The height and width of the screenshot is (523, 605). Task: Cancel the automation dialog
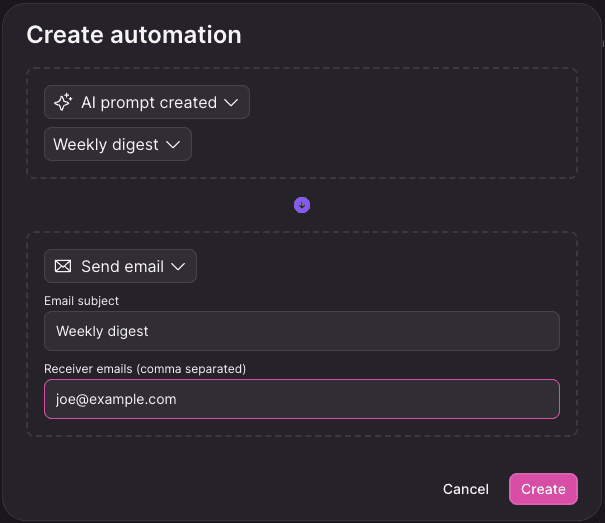466,489
